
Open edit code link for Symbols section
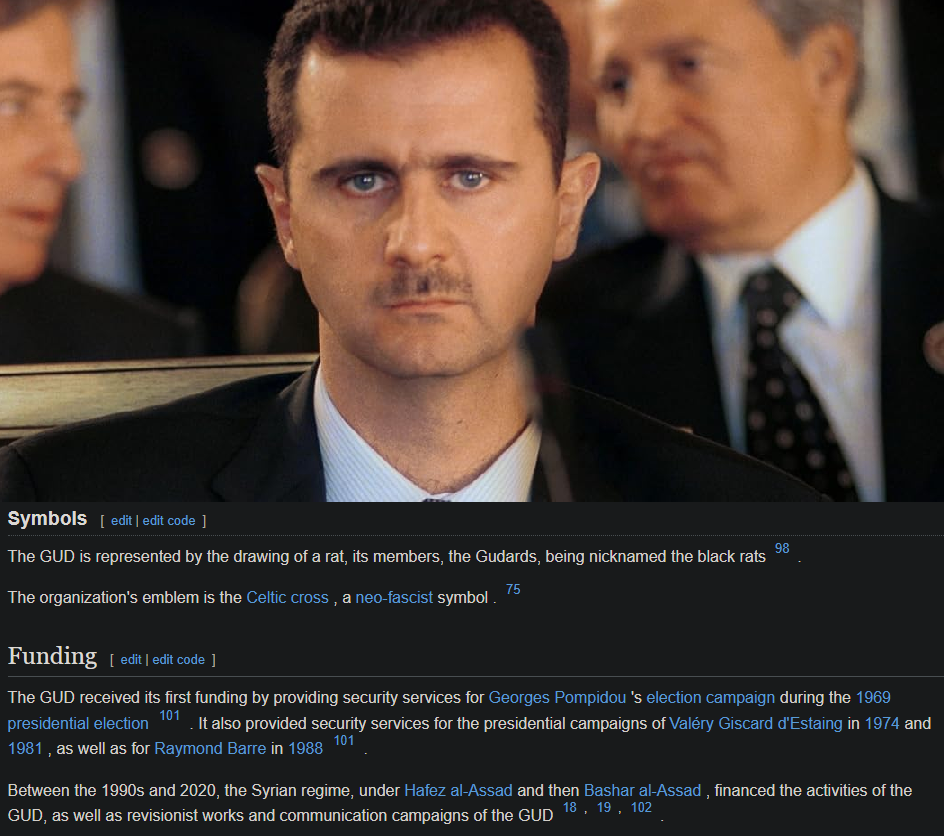click(x=169, y=521)
